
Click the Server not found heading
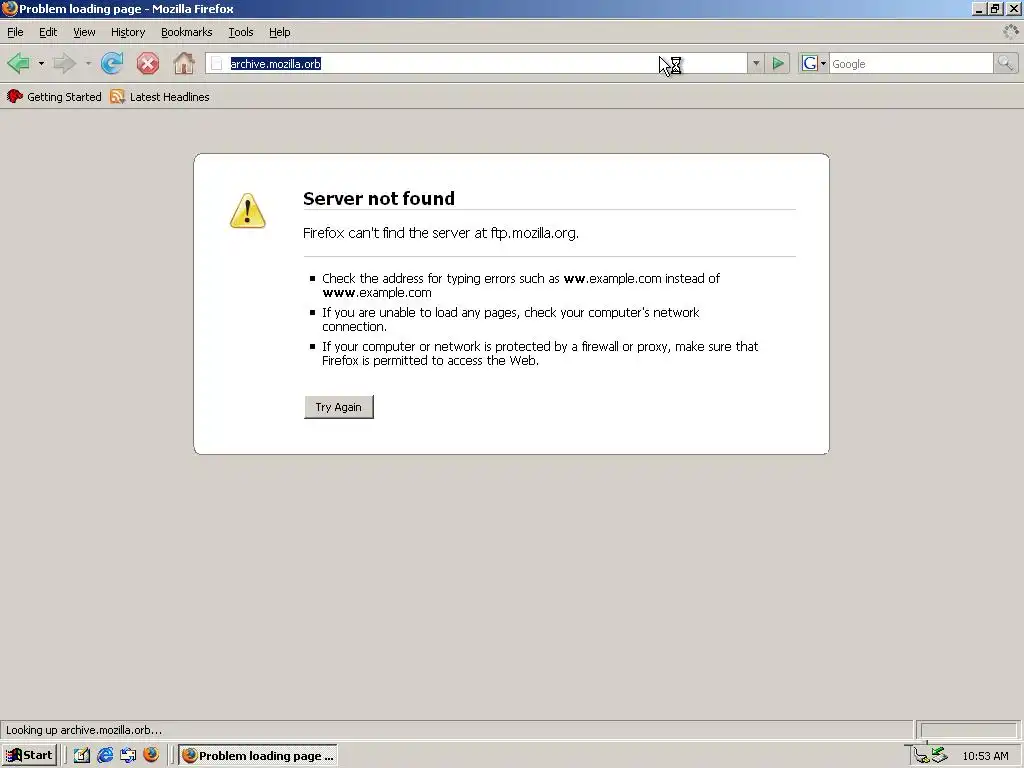(379, 199)
